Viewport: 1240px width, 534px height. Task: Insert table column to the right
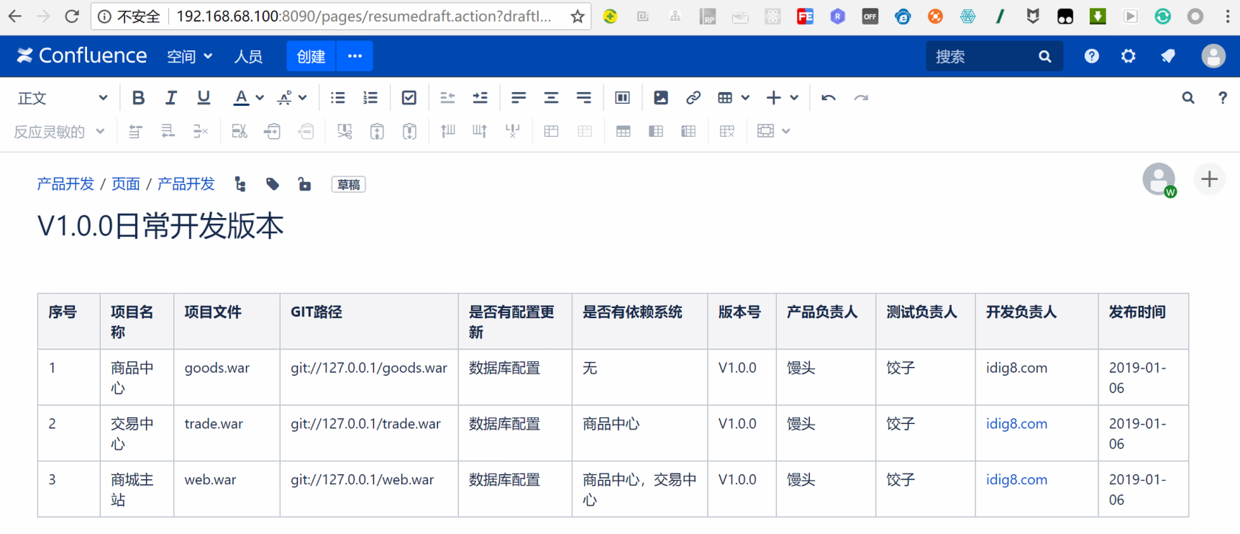pyautogui.click(x=480, y=131)
